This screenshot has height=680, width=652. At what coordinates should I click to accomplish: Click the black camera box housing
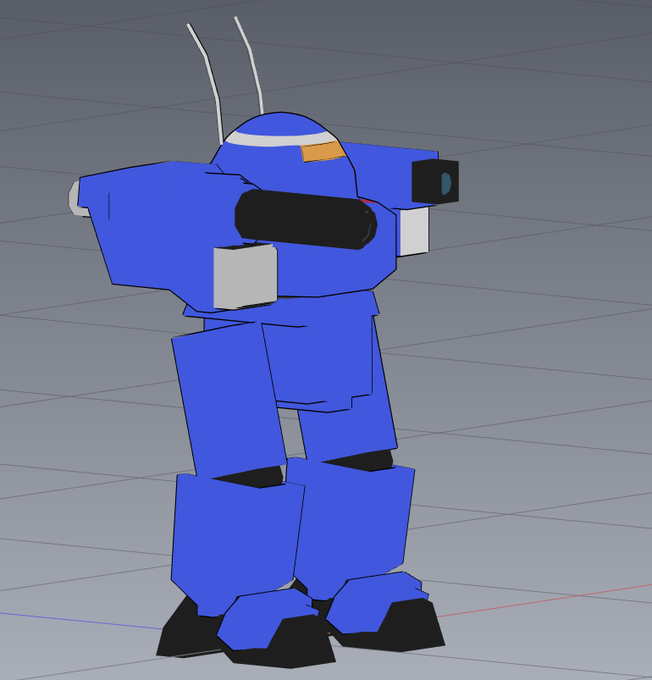click(435, 181)
